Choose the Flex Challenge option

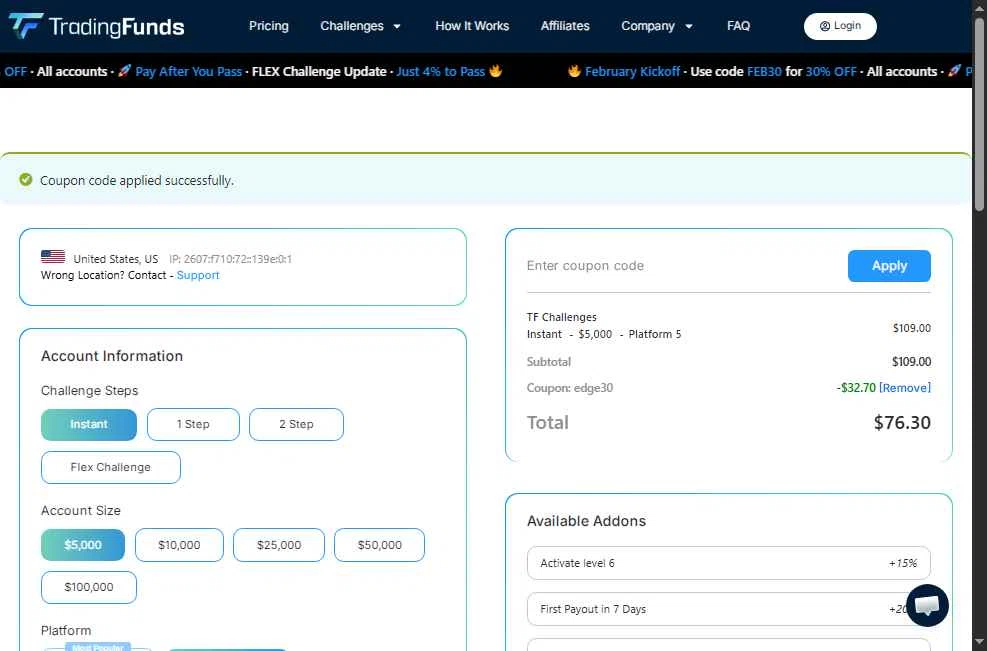tap(111, 467)
